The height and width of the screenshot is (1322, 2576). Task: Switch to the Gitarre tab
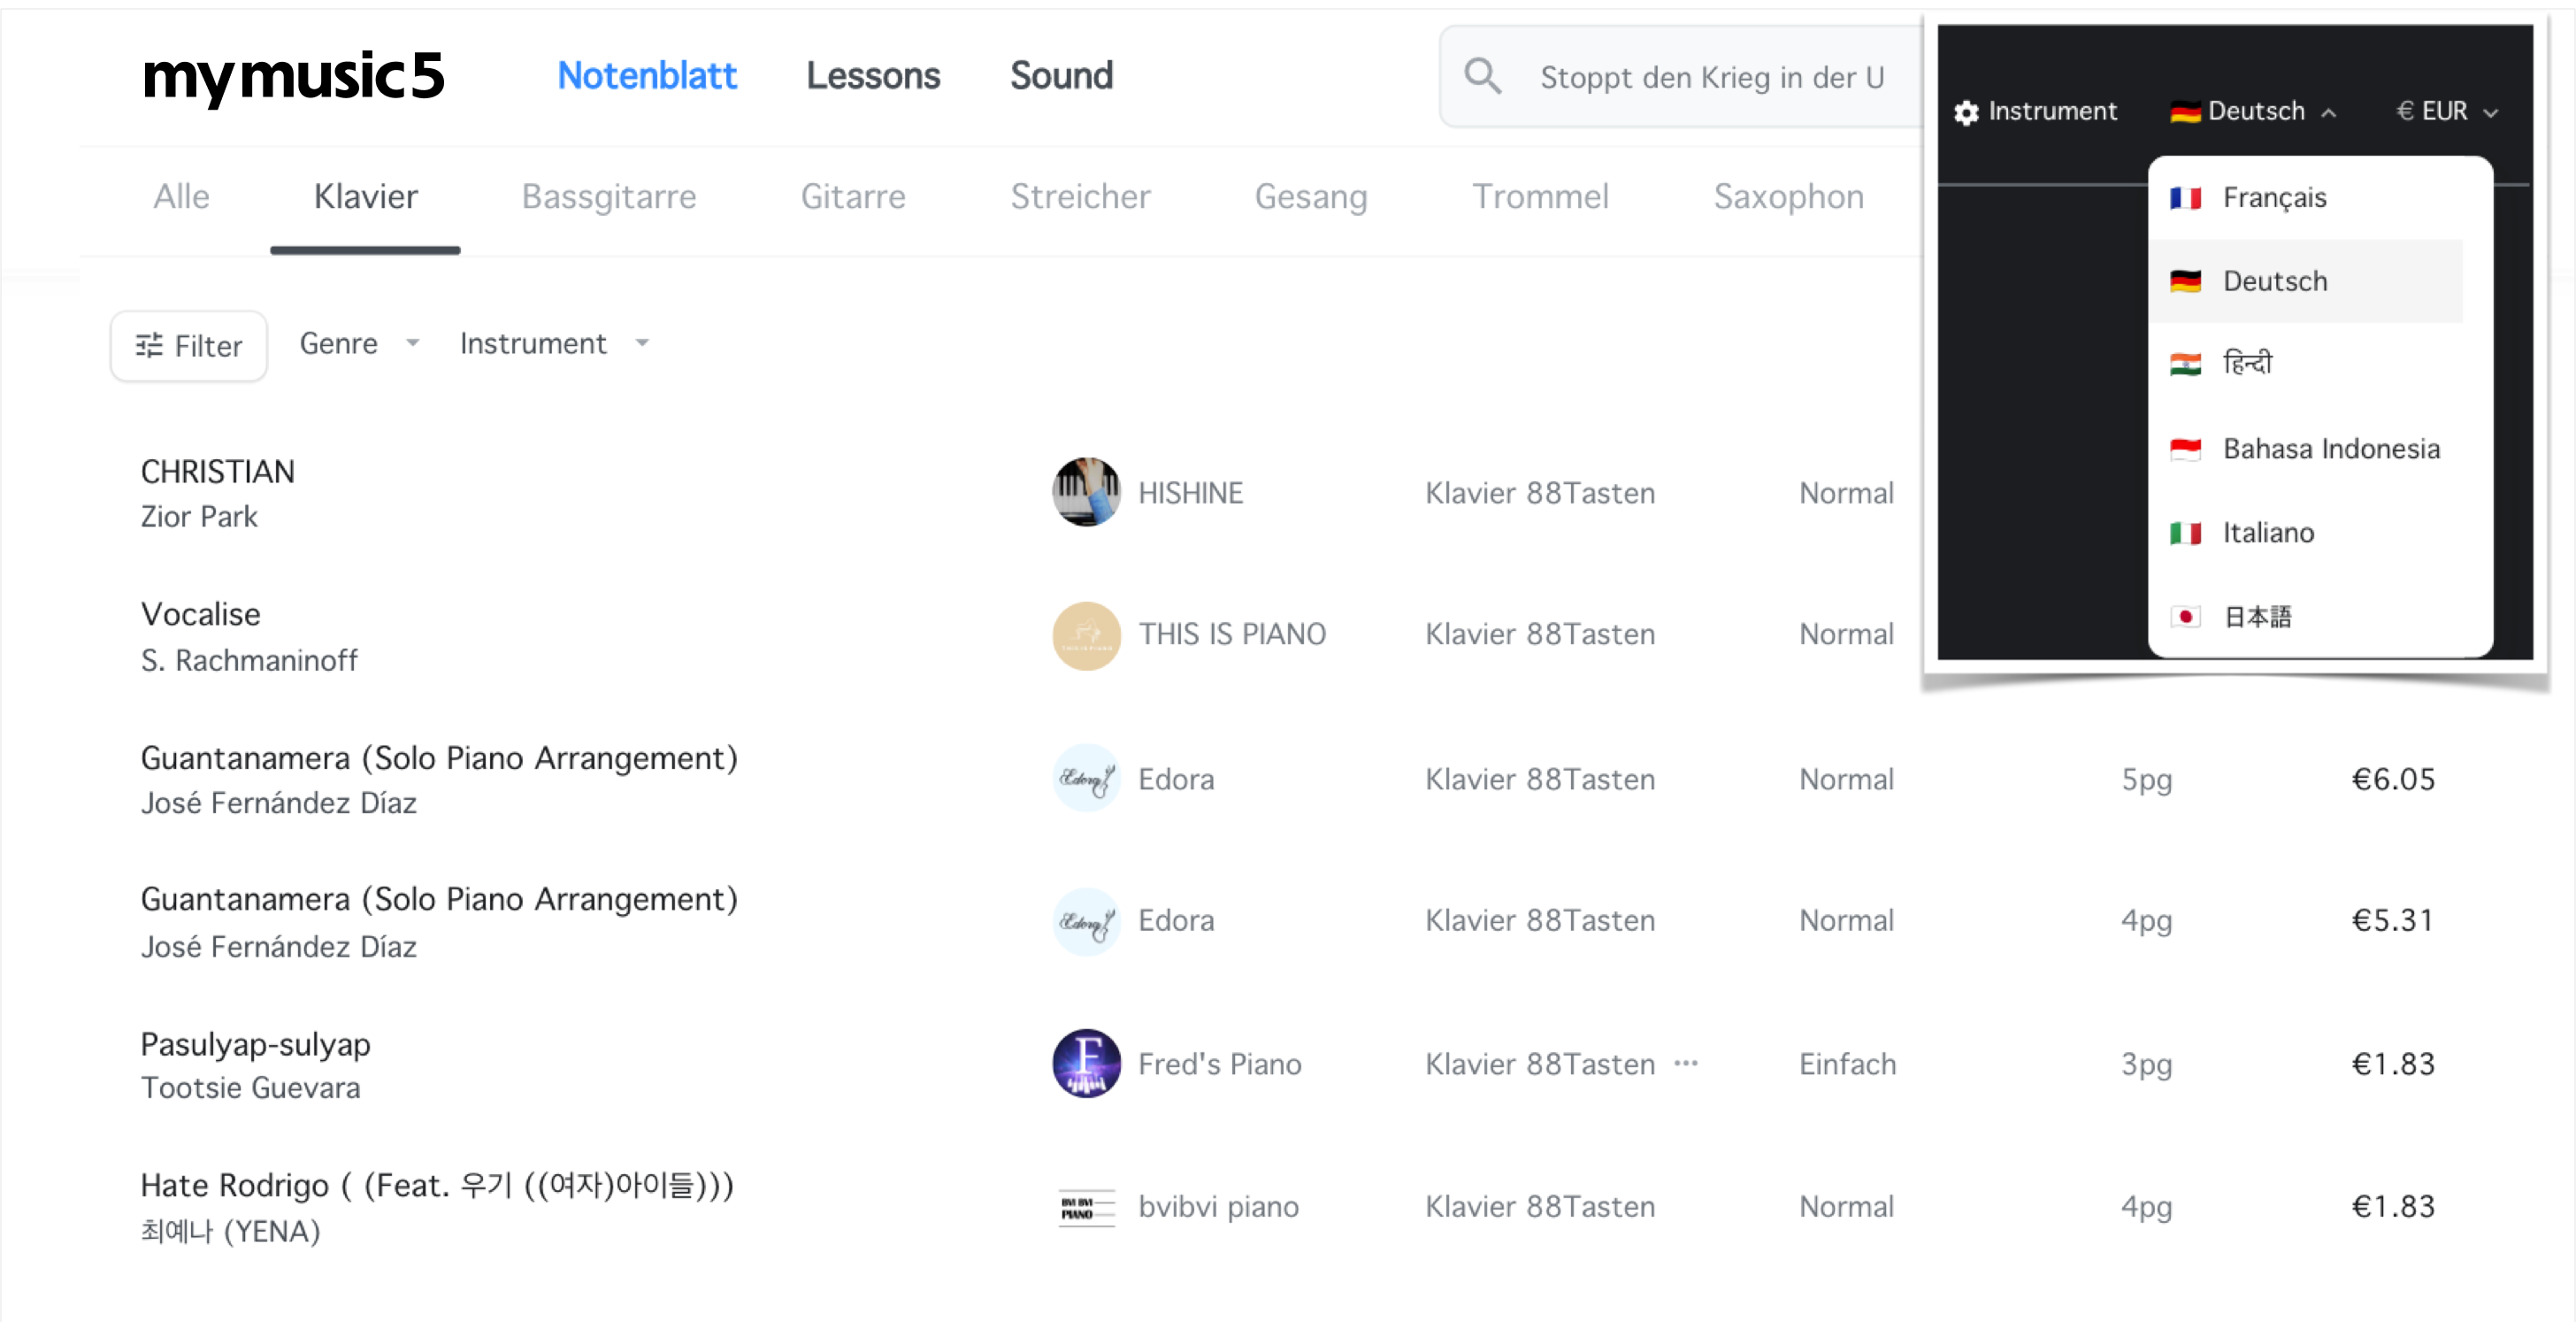pos(852,197)
